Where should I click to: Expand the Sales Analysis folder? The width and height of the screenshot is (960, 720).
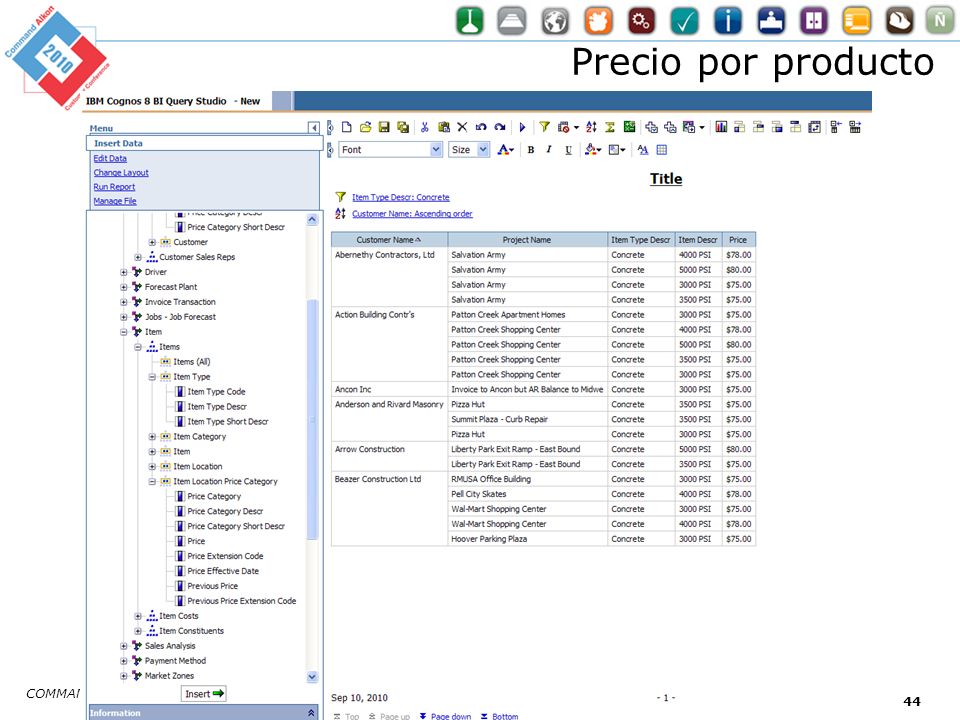point(124,646)
